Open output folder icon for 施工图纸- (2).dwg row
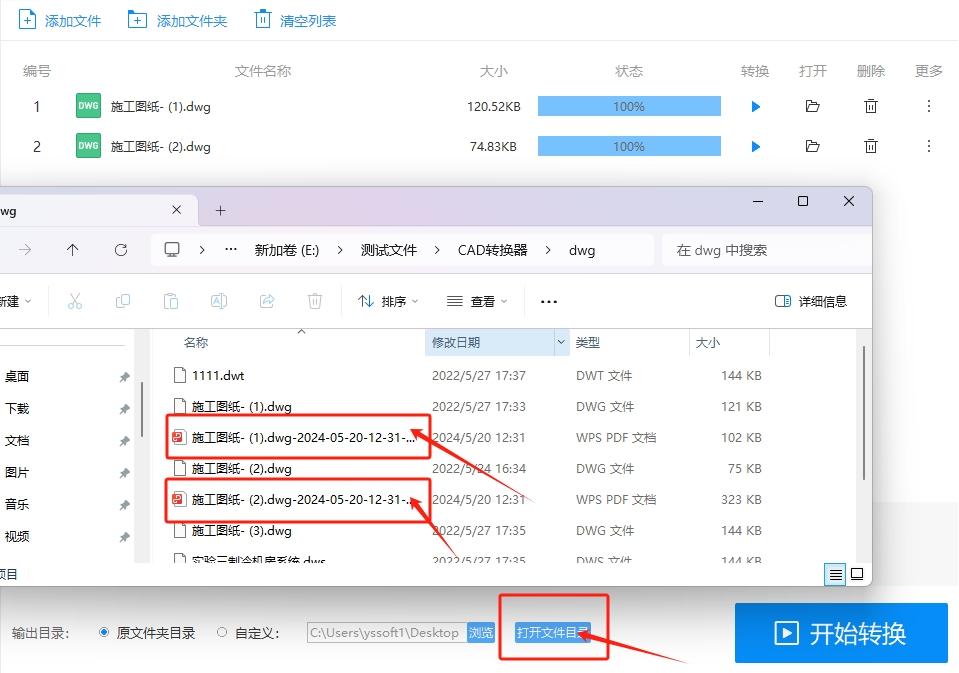This screenshot has width=959, height=673. point(812,146)
